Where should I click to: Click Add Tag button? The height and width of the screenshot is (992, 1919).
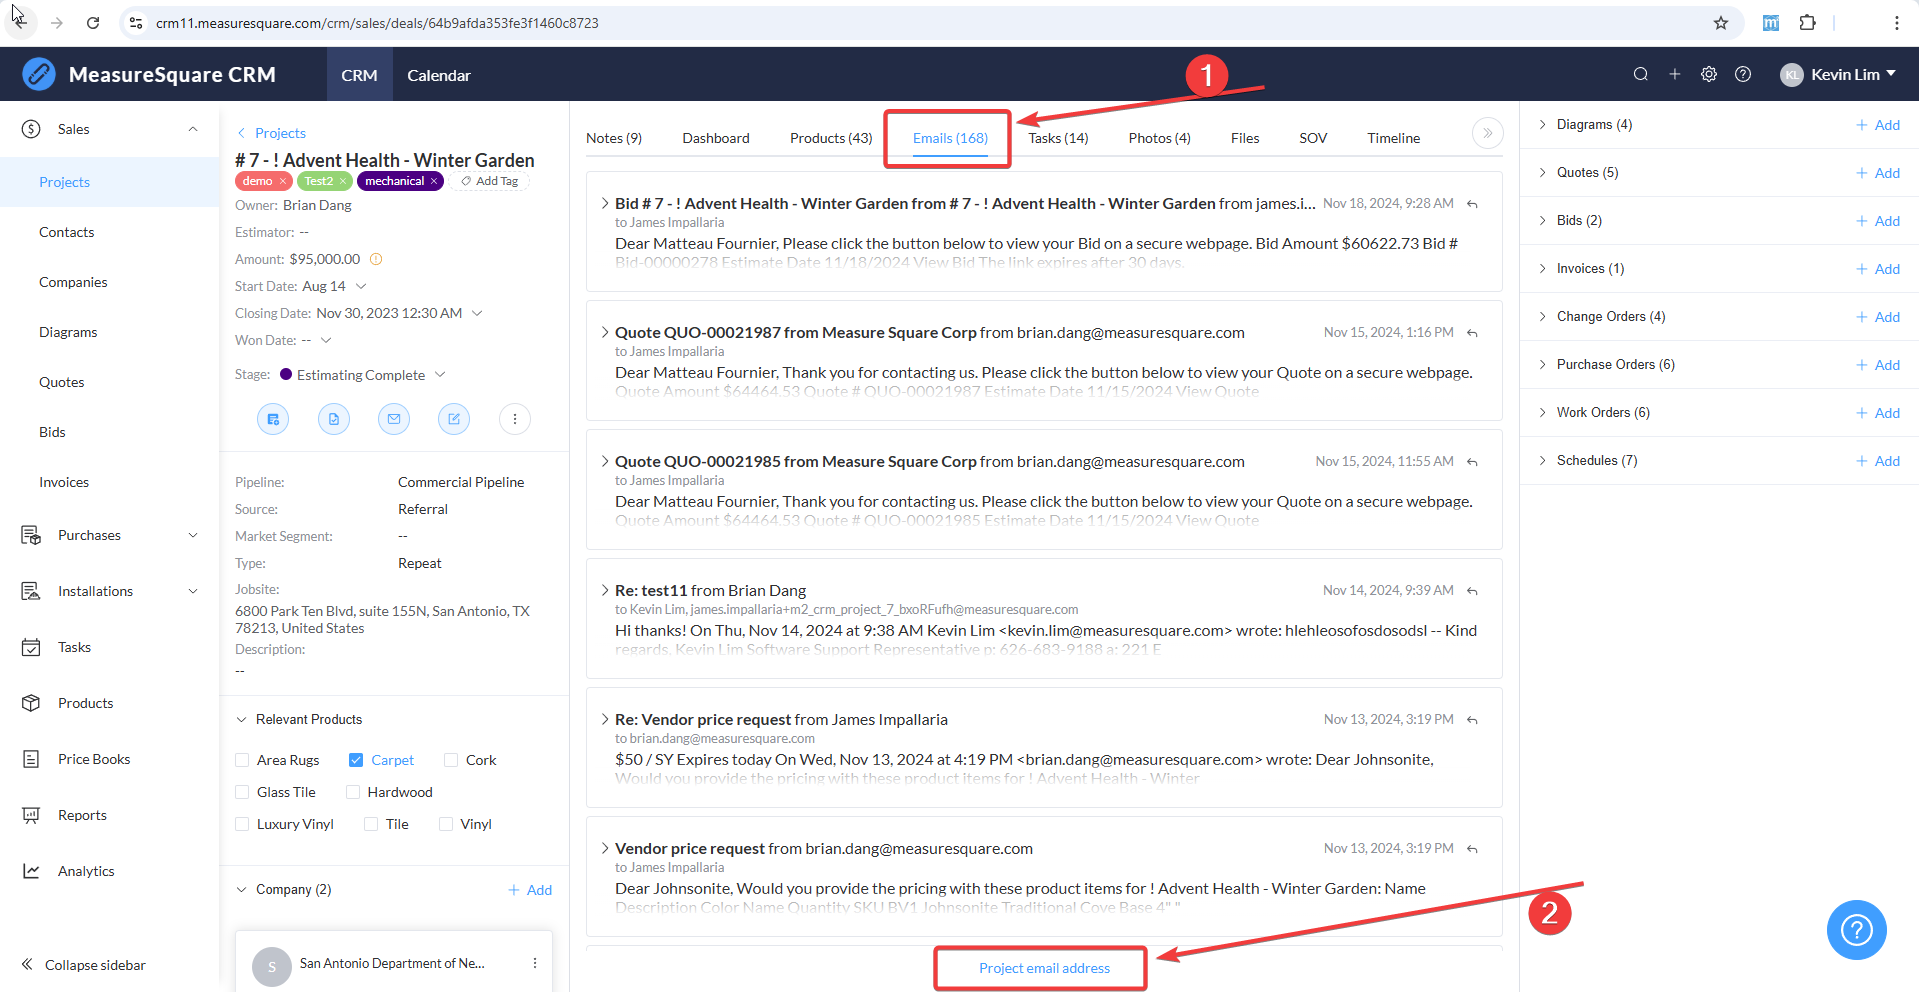(x=490, y=181)
